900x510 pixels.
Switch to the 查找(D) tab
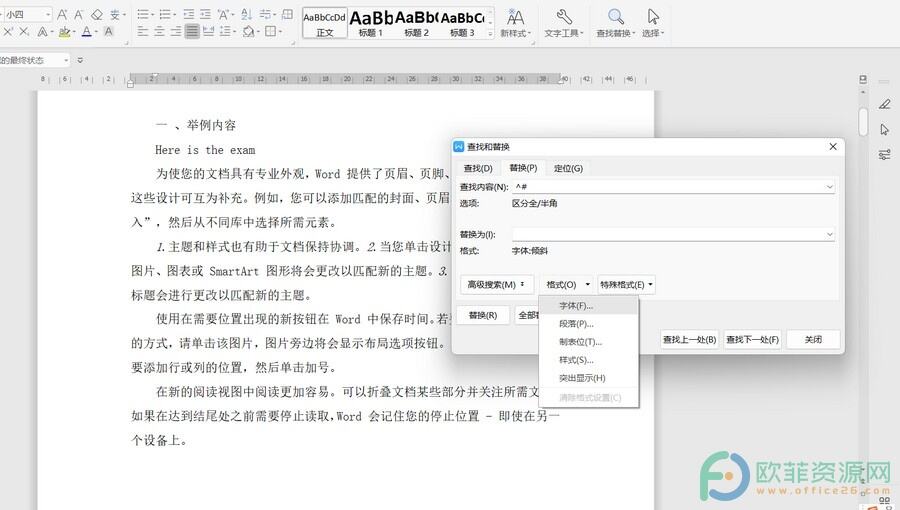point(478,168)
